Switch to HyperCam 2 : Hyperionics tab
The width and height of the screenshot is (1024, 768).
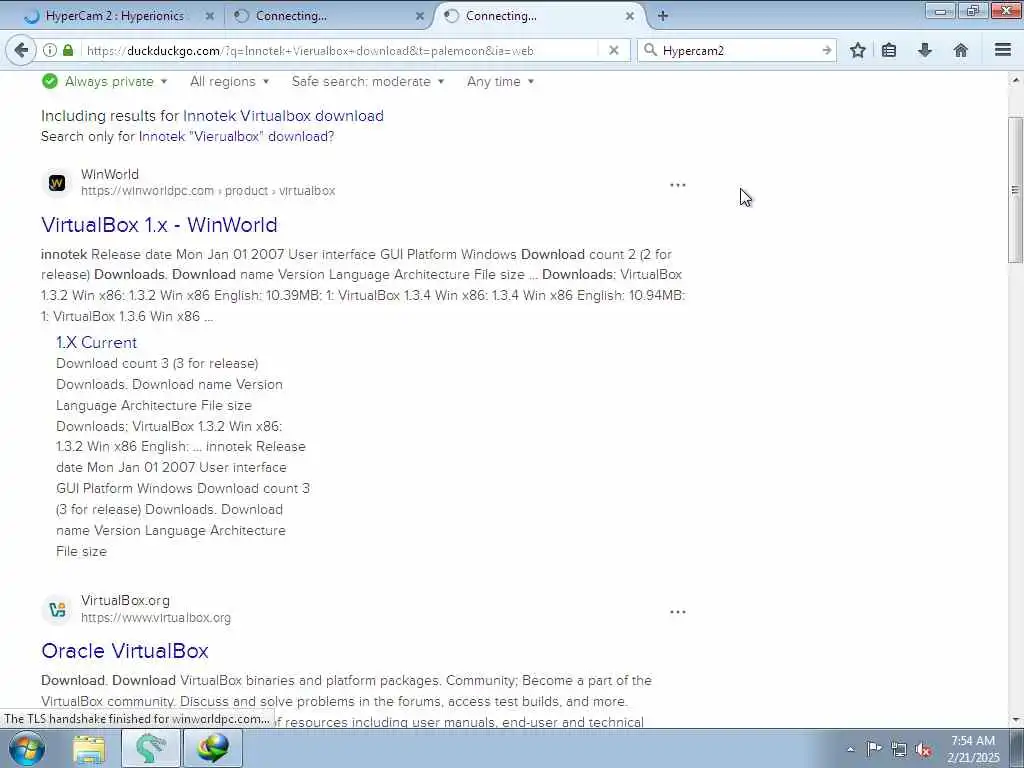[x=114, y=16]
